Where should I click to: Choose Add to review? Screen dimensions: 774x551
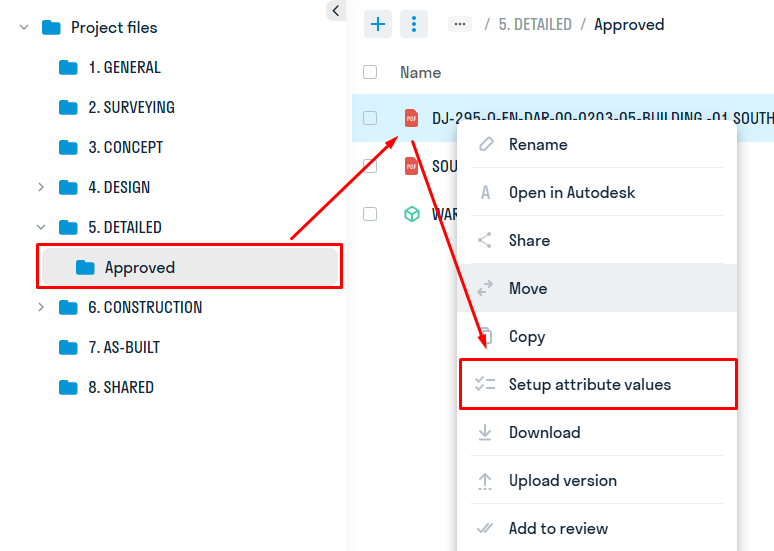[x=597, y=528]
